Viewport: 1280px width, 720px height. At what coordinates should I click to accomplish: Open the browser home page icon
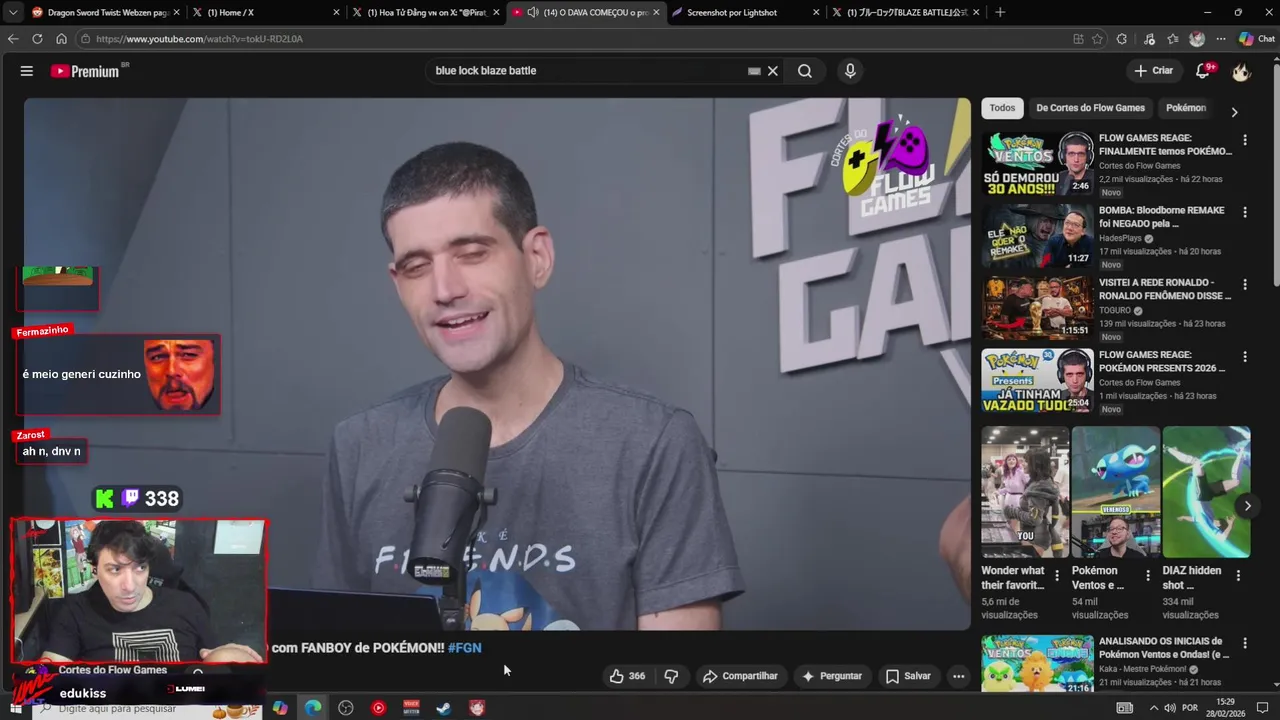coord(61,39)
